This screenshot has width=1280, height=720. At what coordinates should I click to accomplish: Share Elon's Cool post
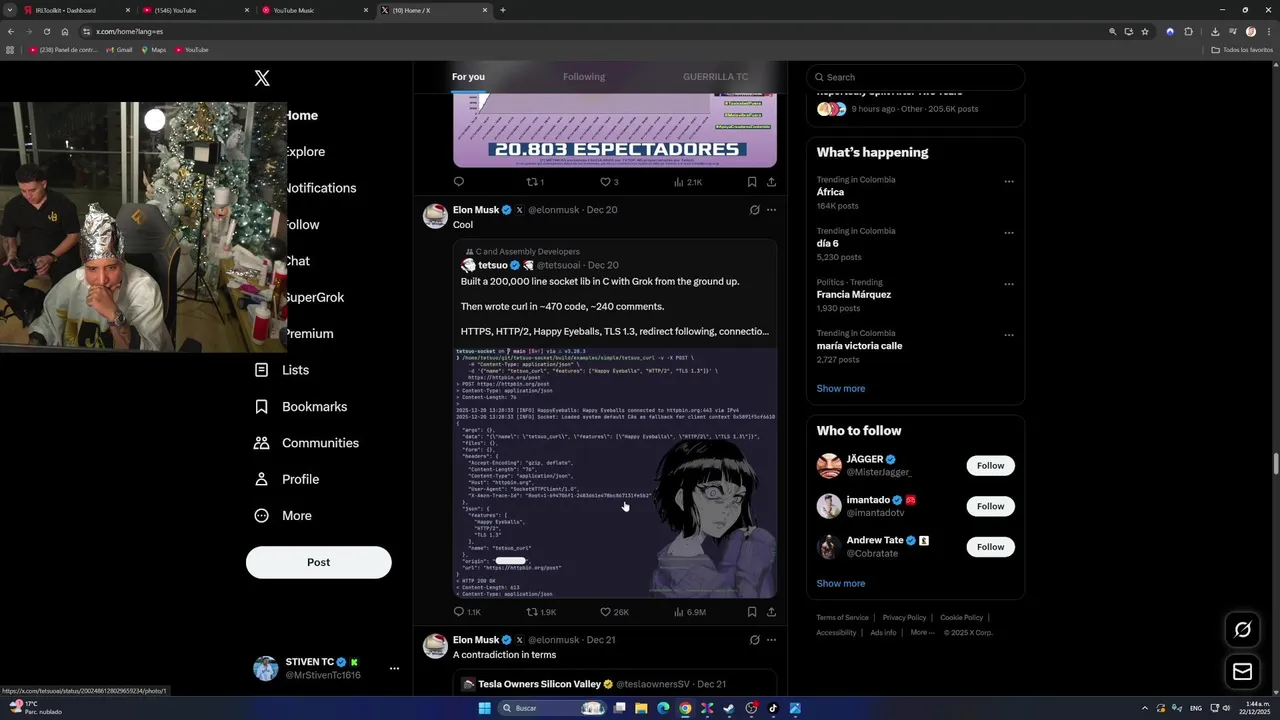[x=771, y=612]
